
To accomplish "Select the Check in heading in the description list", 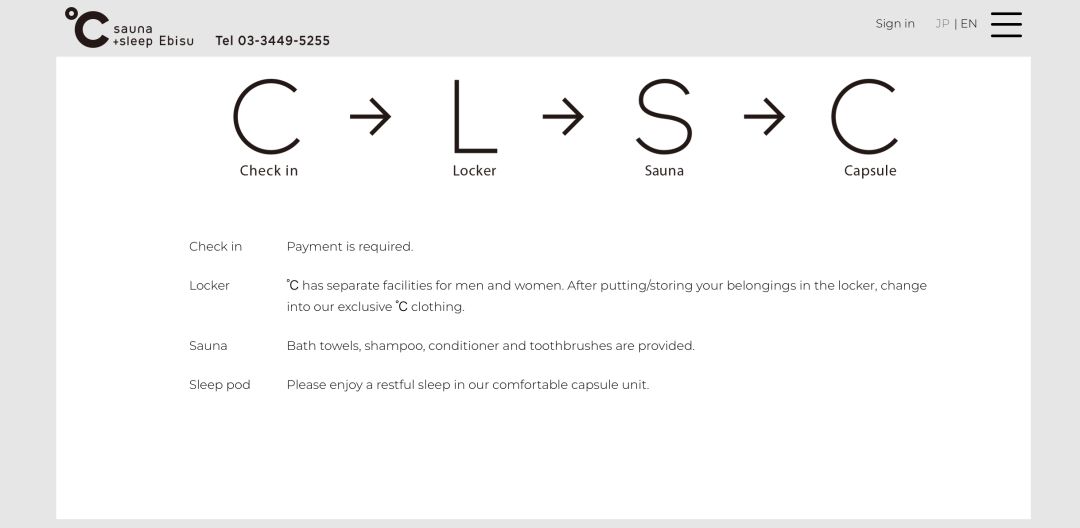I will [x=215, y=247].
